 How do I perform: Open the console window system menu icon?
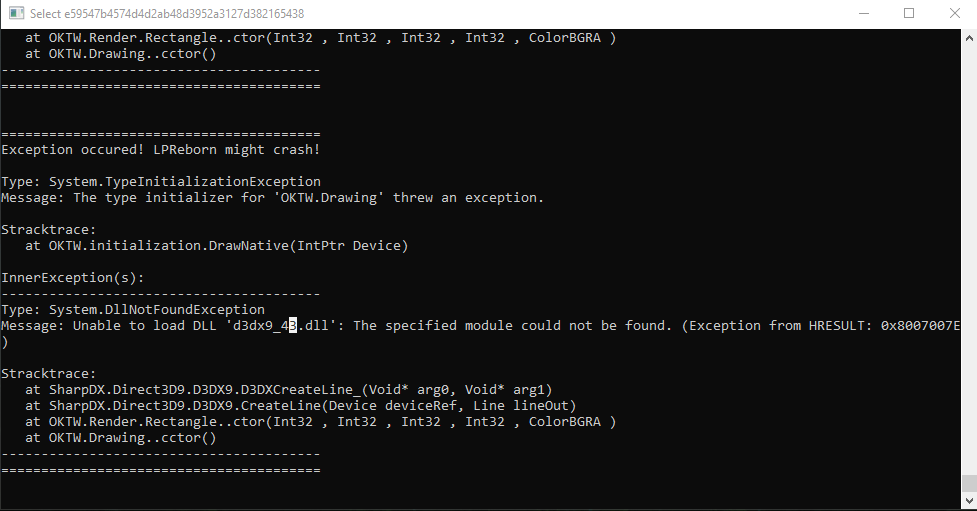tap(17, 13)
